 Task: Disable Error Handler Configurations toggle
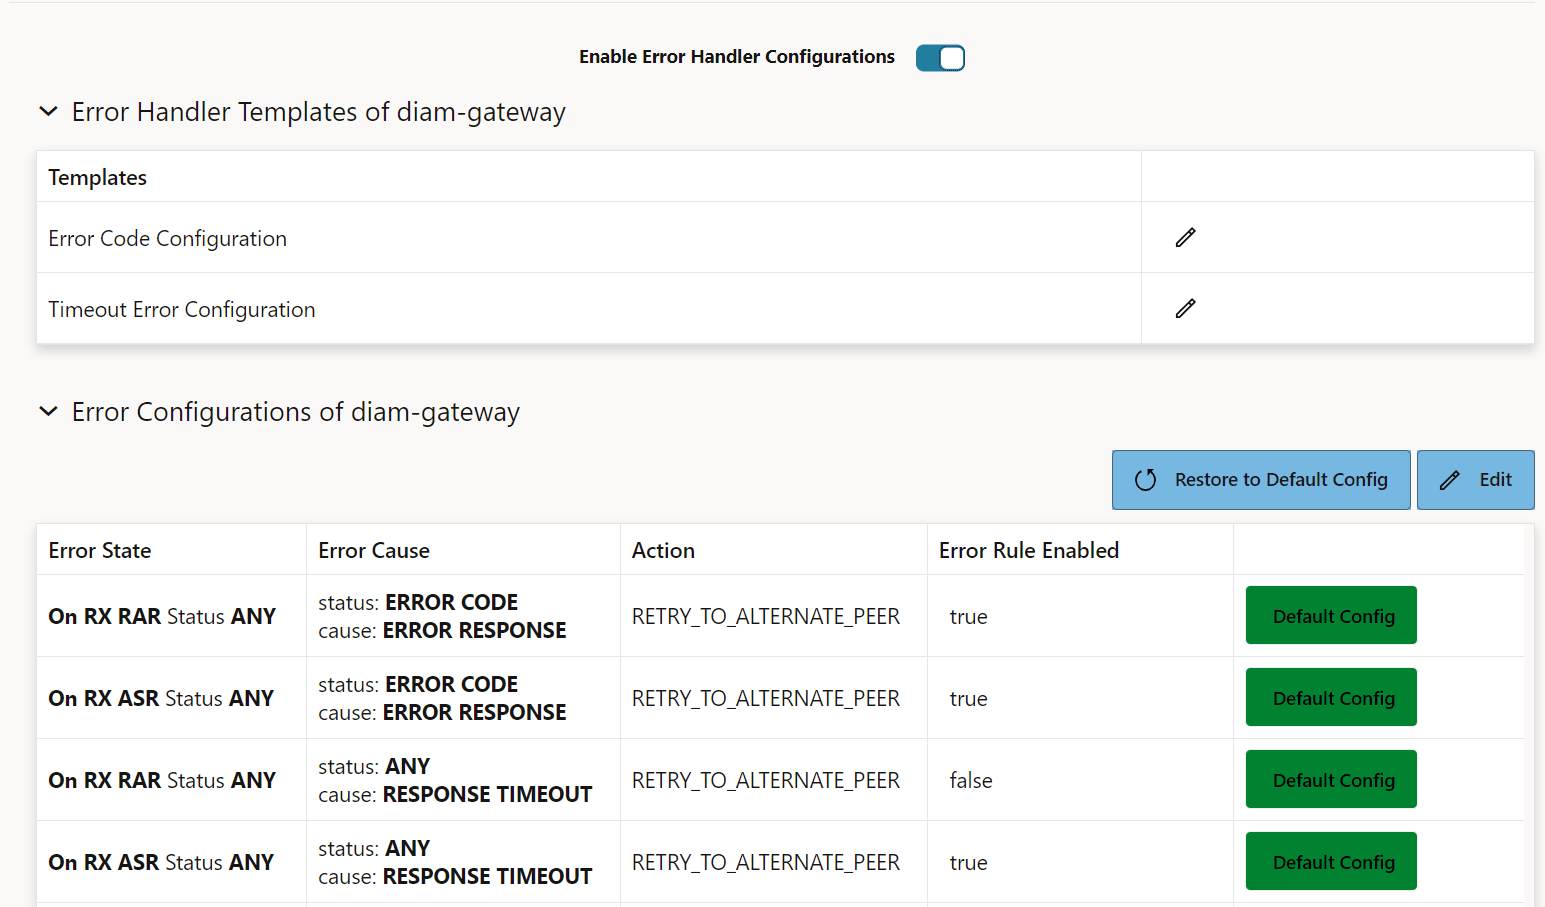tap(939, 57)
